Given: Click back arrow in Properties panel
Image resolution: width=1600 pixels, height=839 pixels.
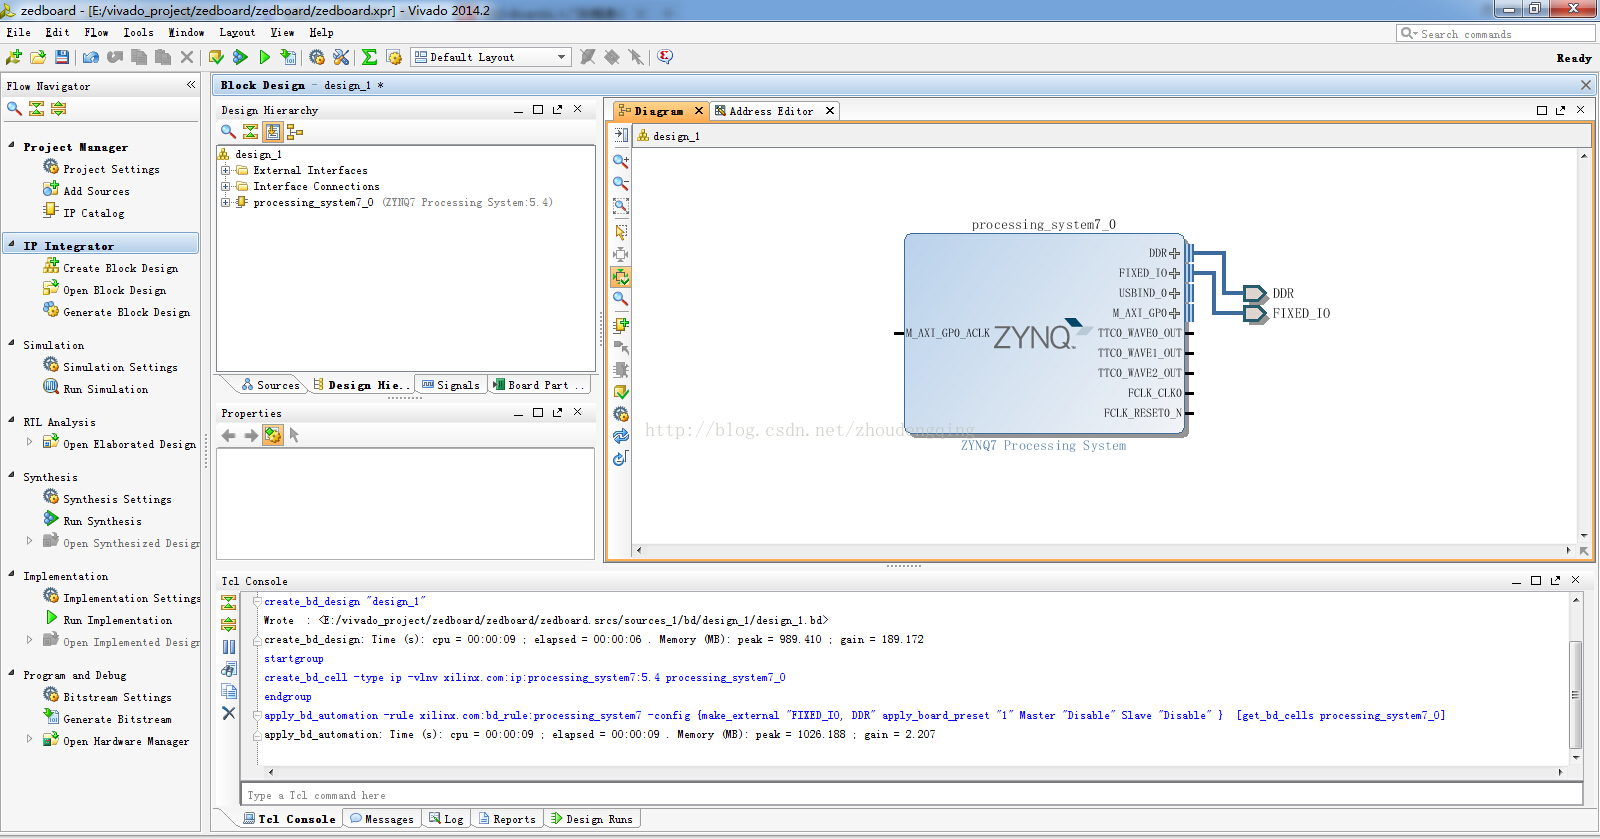Looking at the screenshot, I should point(228,435).
